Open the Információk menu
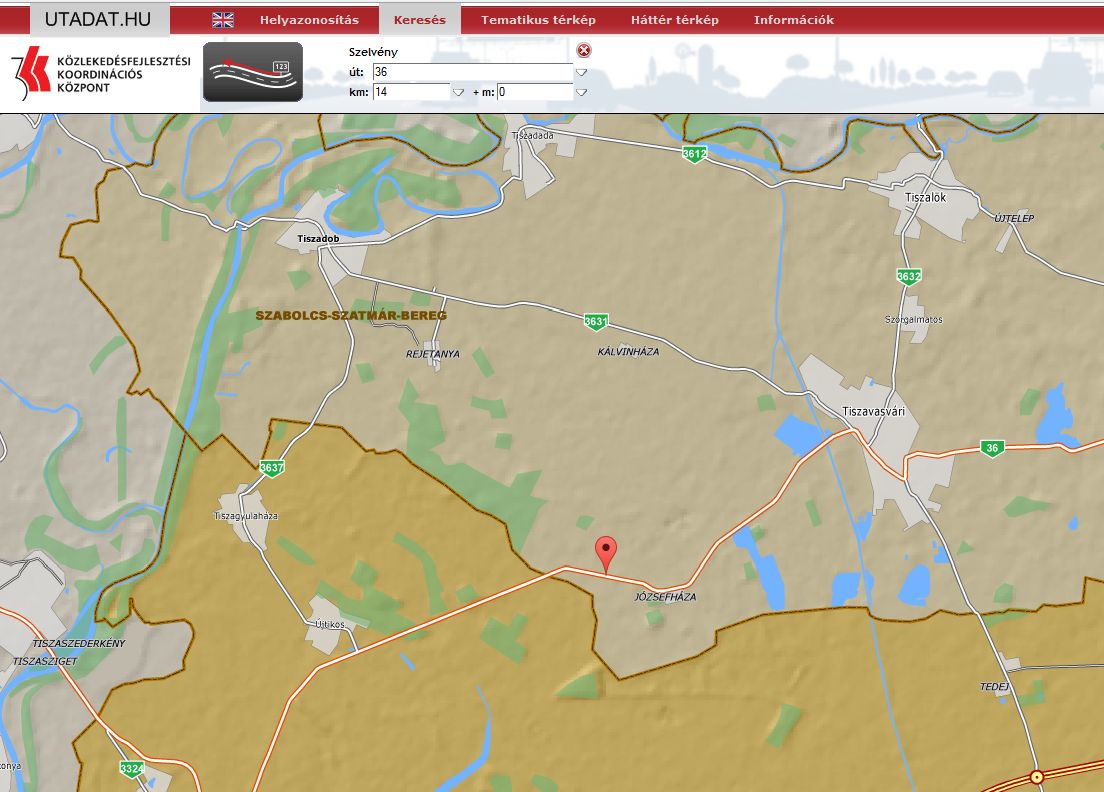 793,20
